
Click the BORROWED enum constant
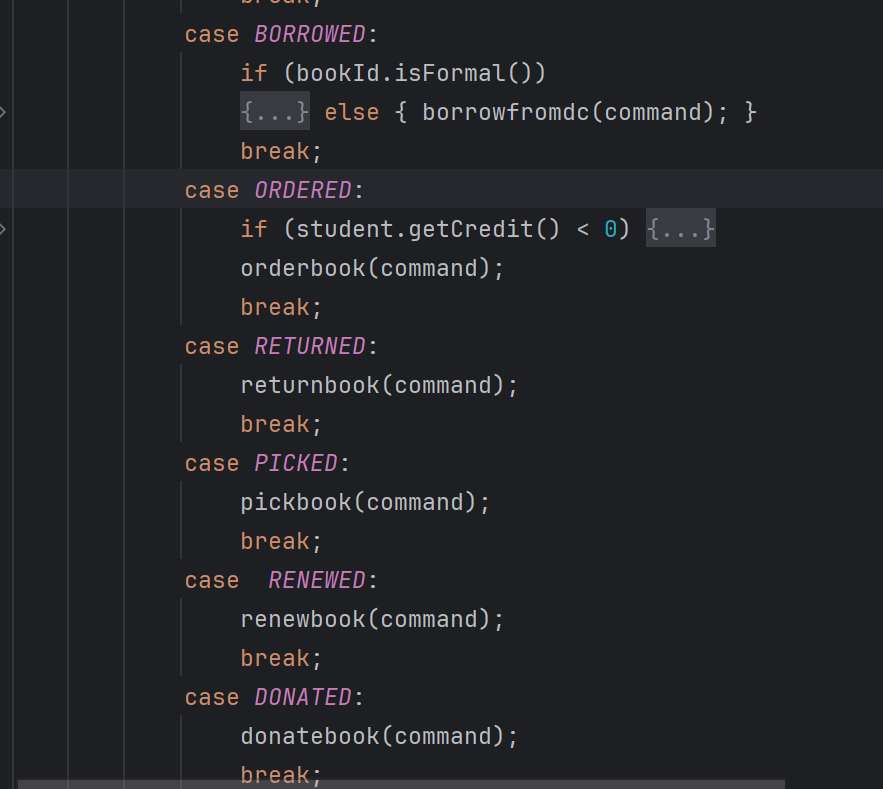(310, 34)
